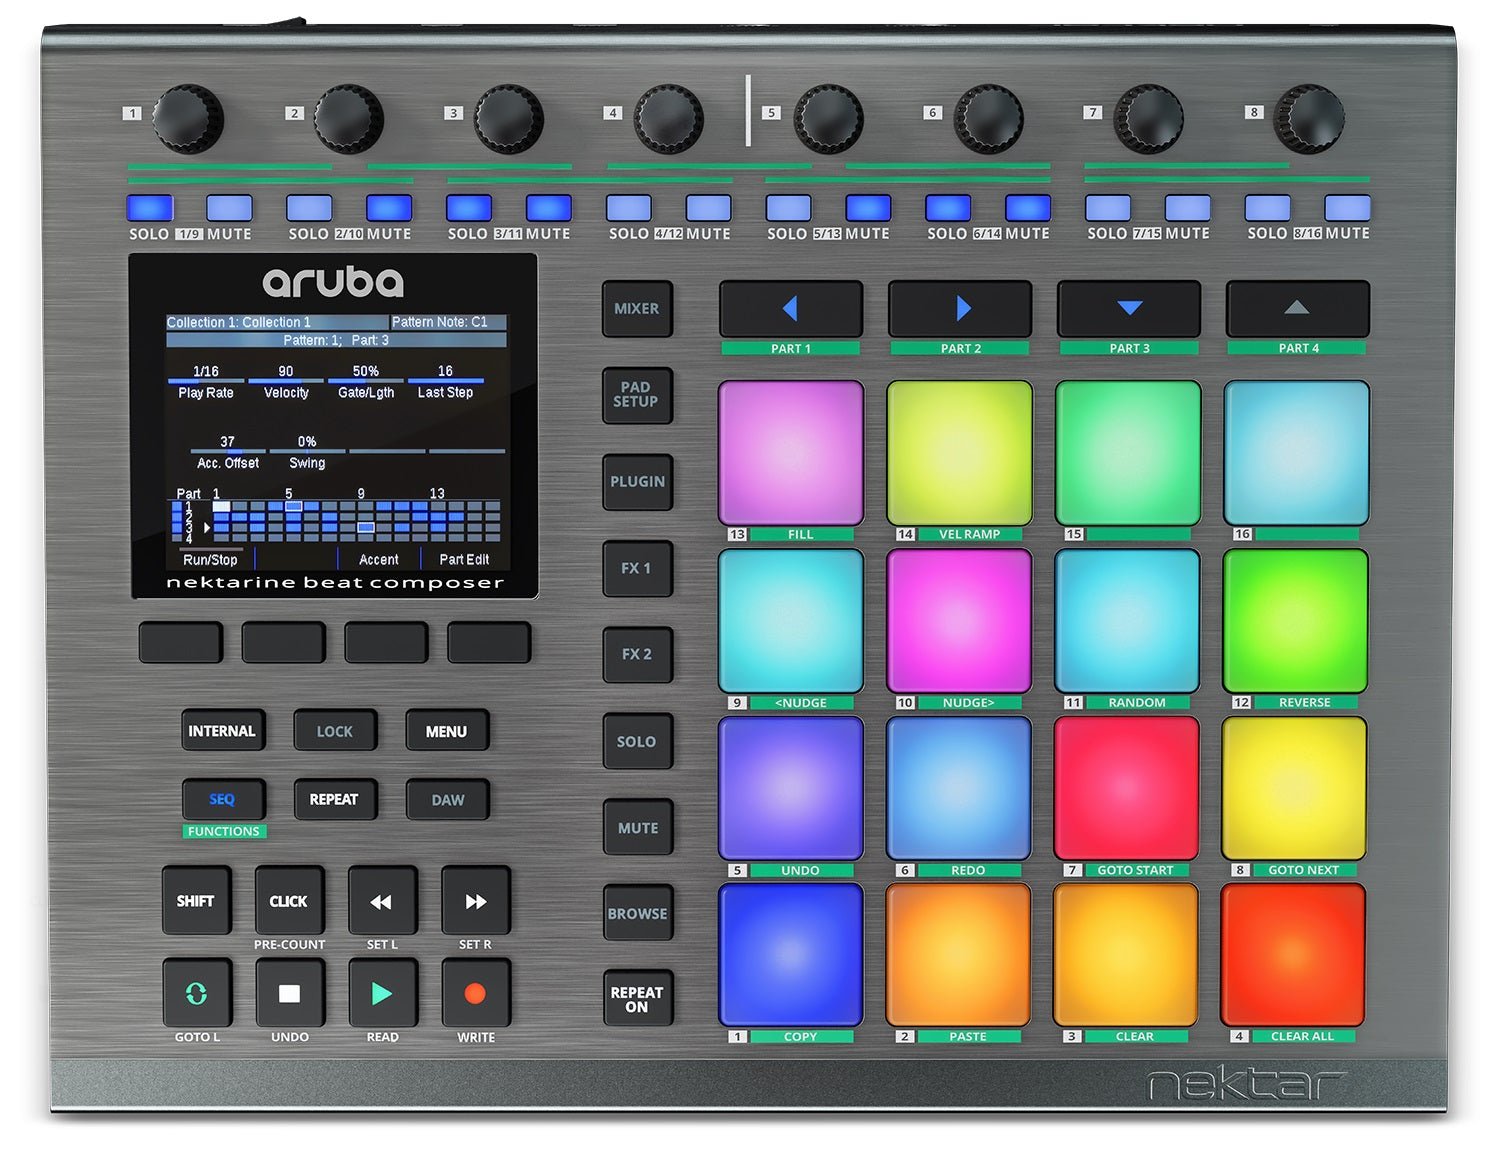Toggle the Lock button
Image resolution: width=1500 pixels, height=1150 pixels.
(x=335, y=731)
